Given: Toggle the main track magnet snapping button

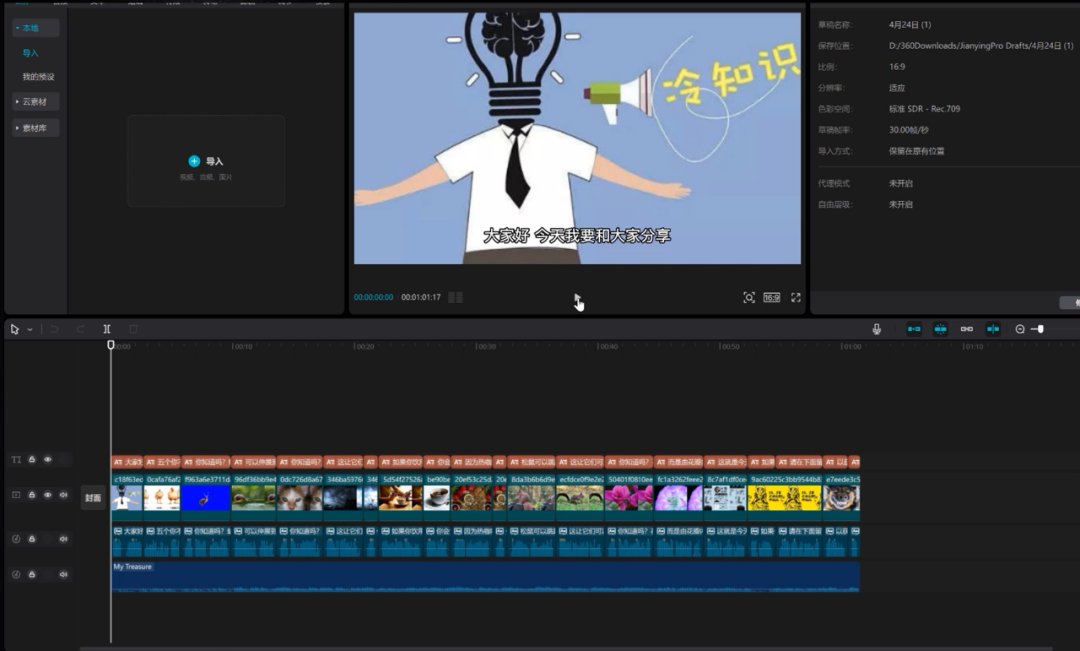Looking at the screenshot, I should (x=914, y=329).
